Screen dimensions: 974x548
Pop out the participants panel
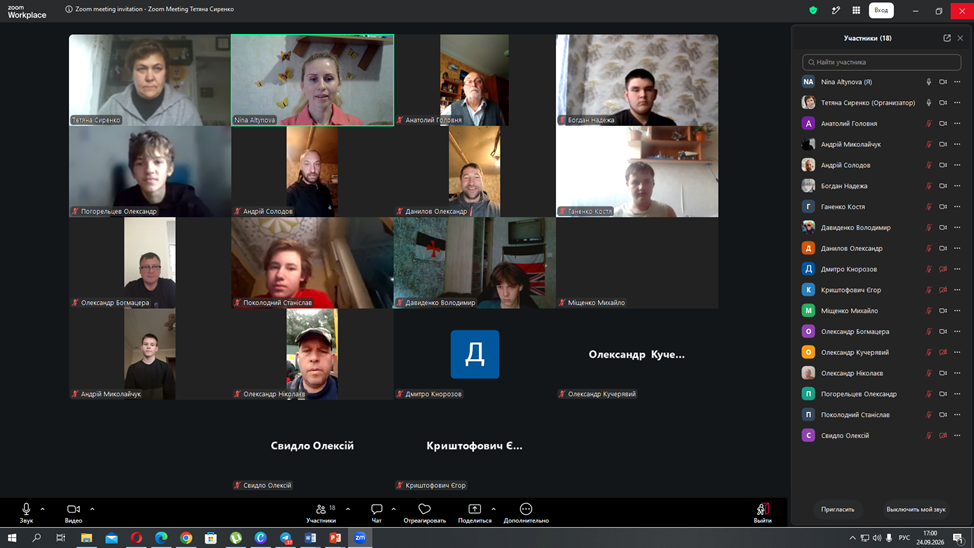tap(947, 38)
